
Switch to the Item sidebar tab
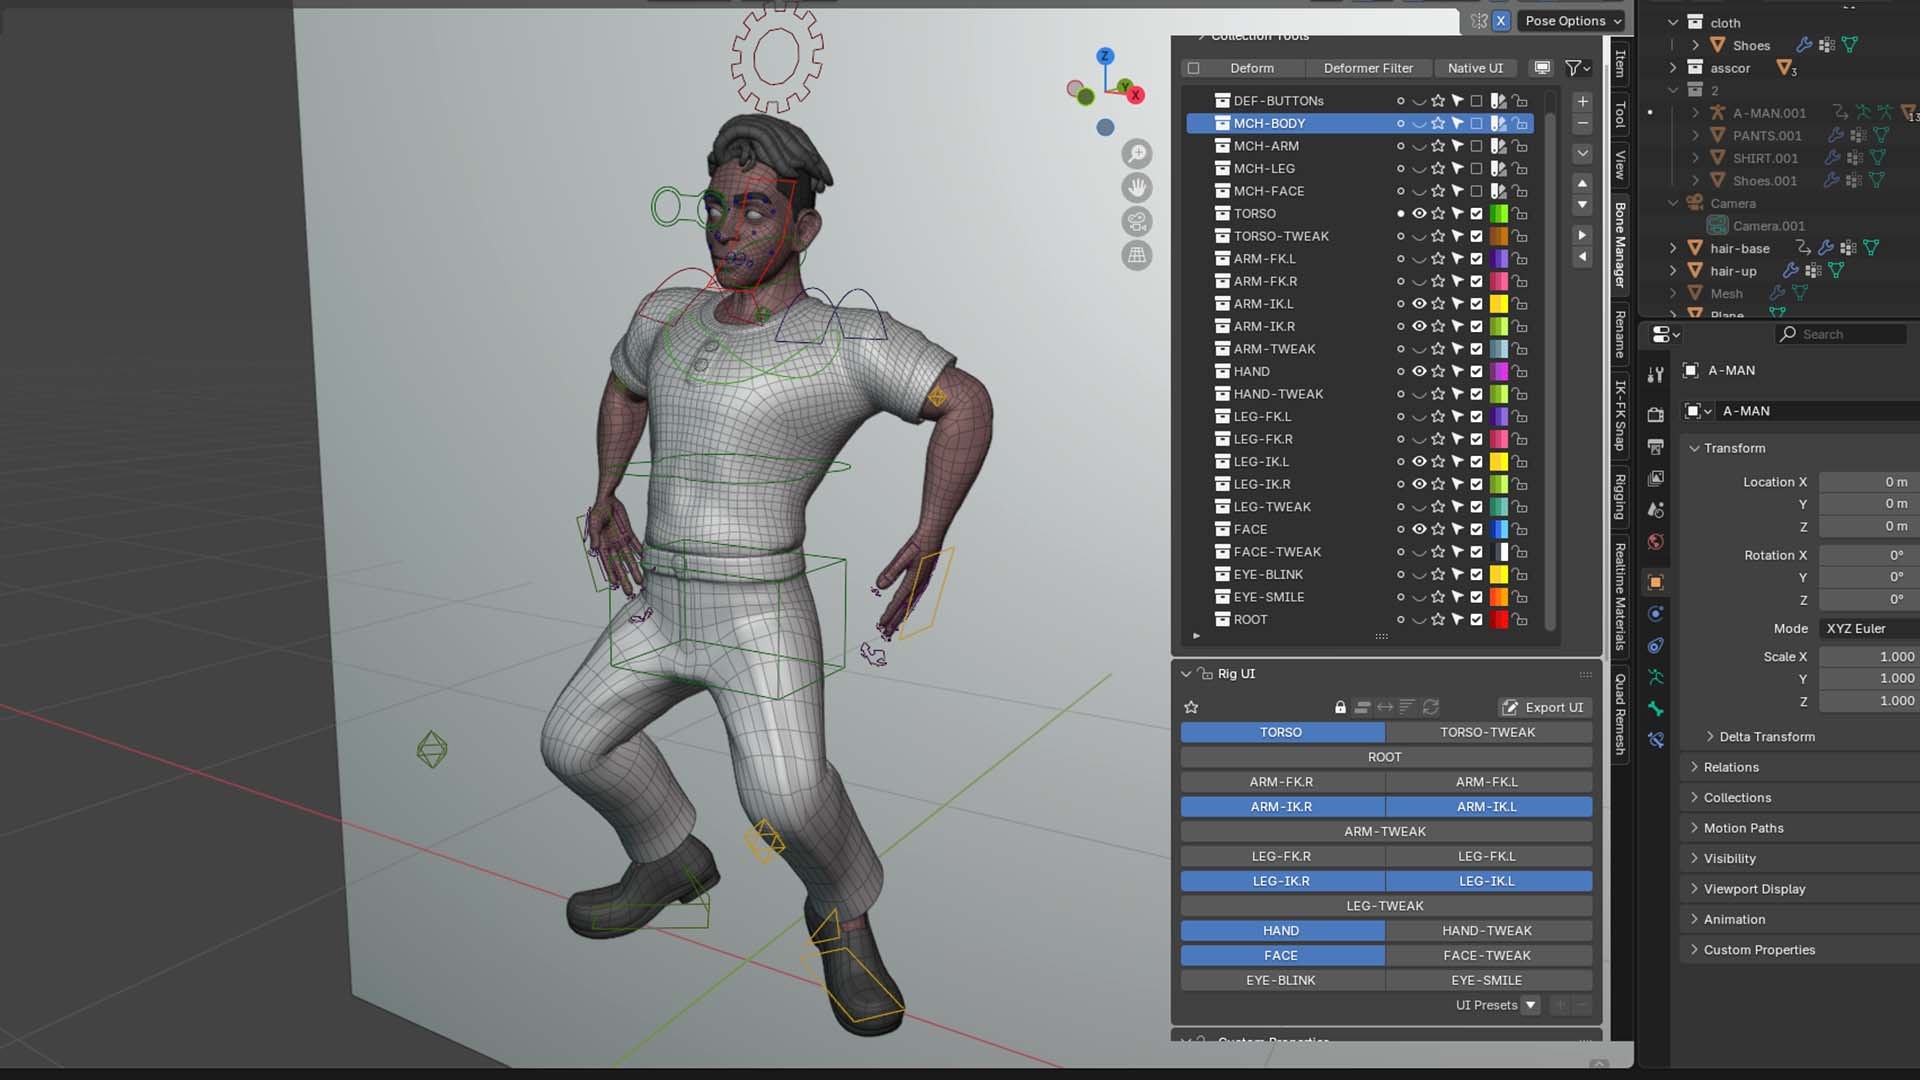pyautogui.click(x=1620, y=63)
